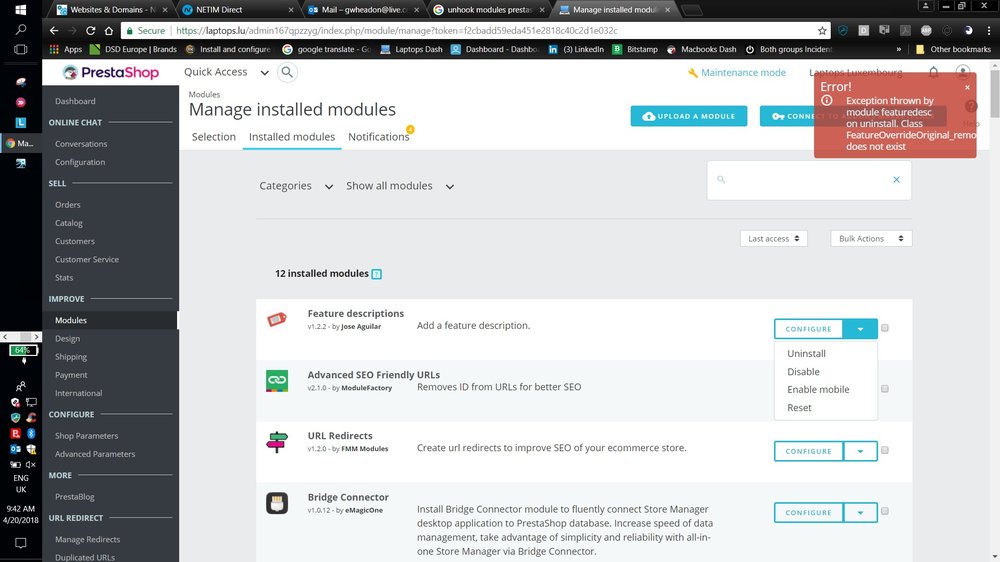Viewport: 1000px width, 562px height.
Task: Configure the URL Redirects module
Action: point(808,452)
